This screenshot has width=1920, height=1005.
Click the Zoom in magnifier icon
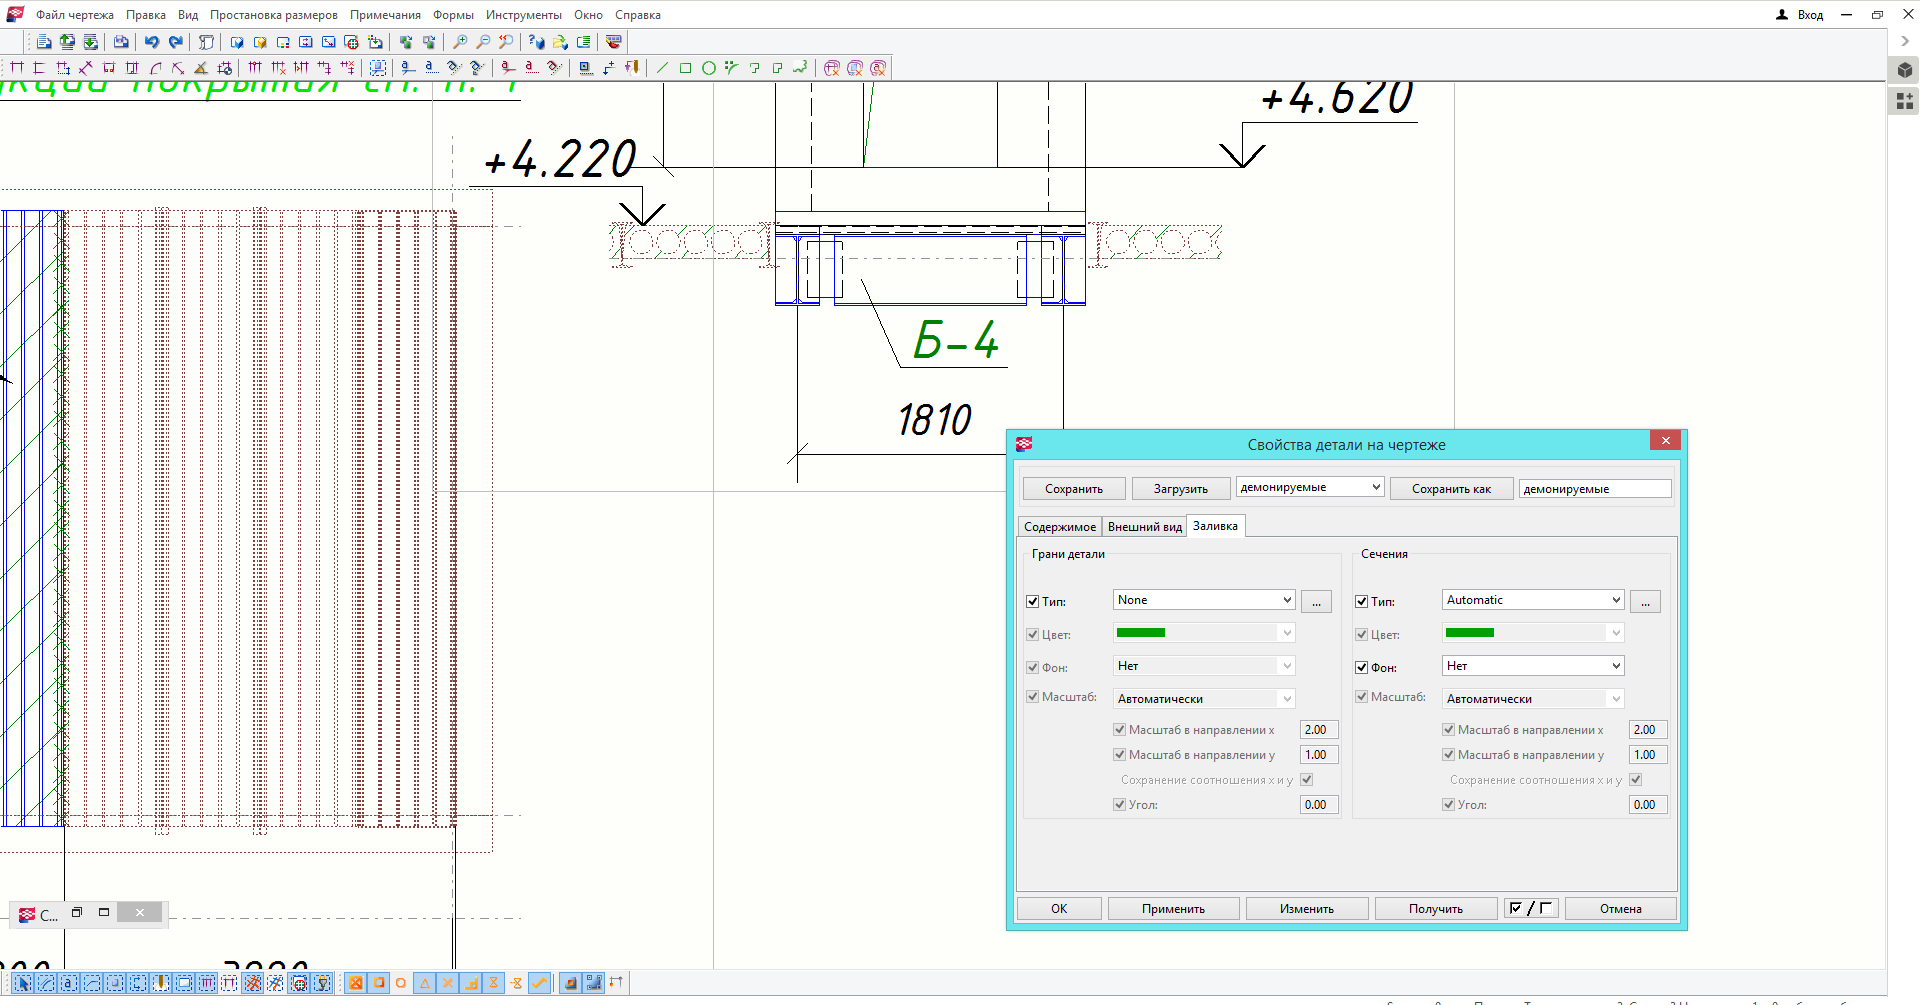[x=460, y=42]
